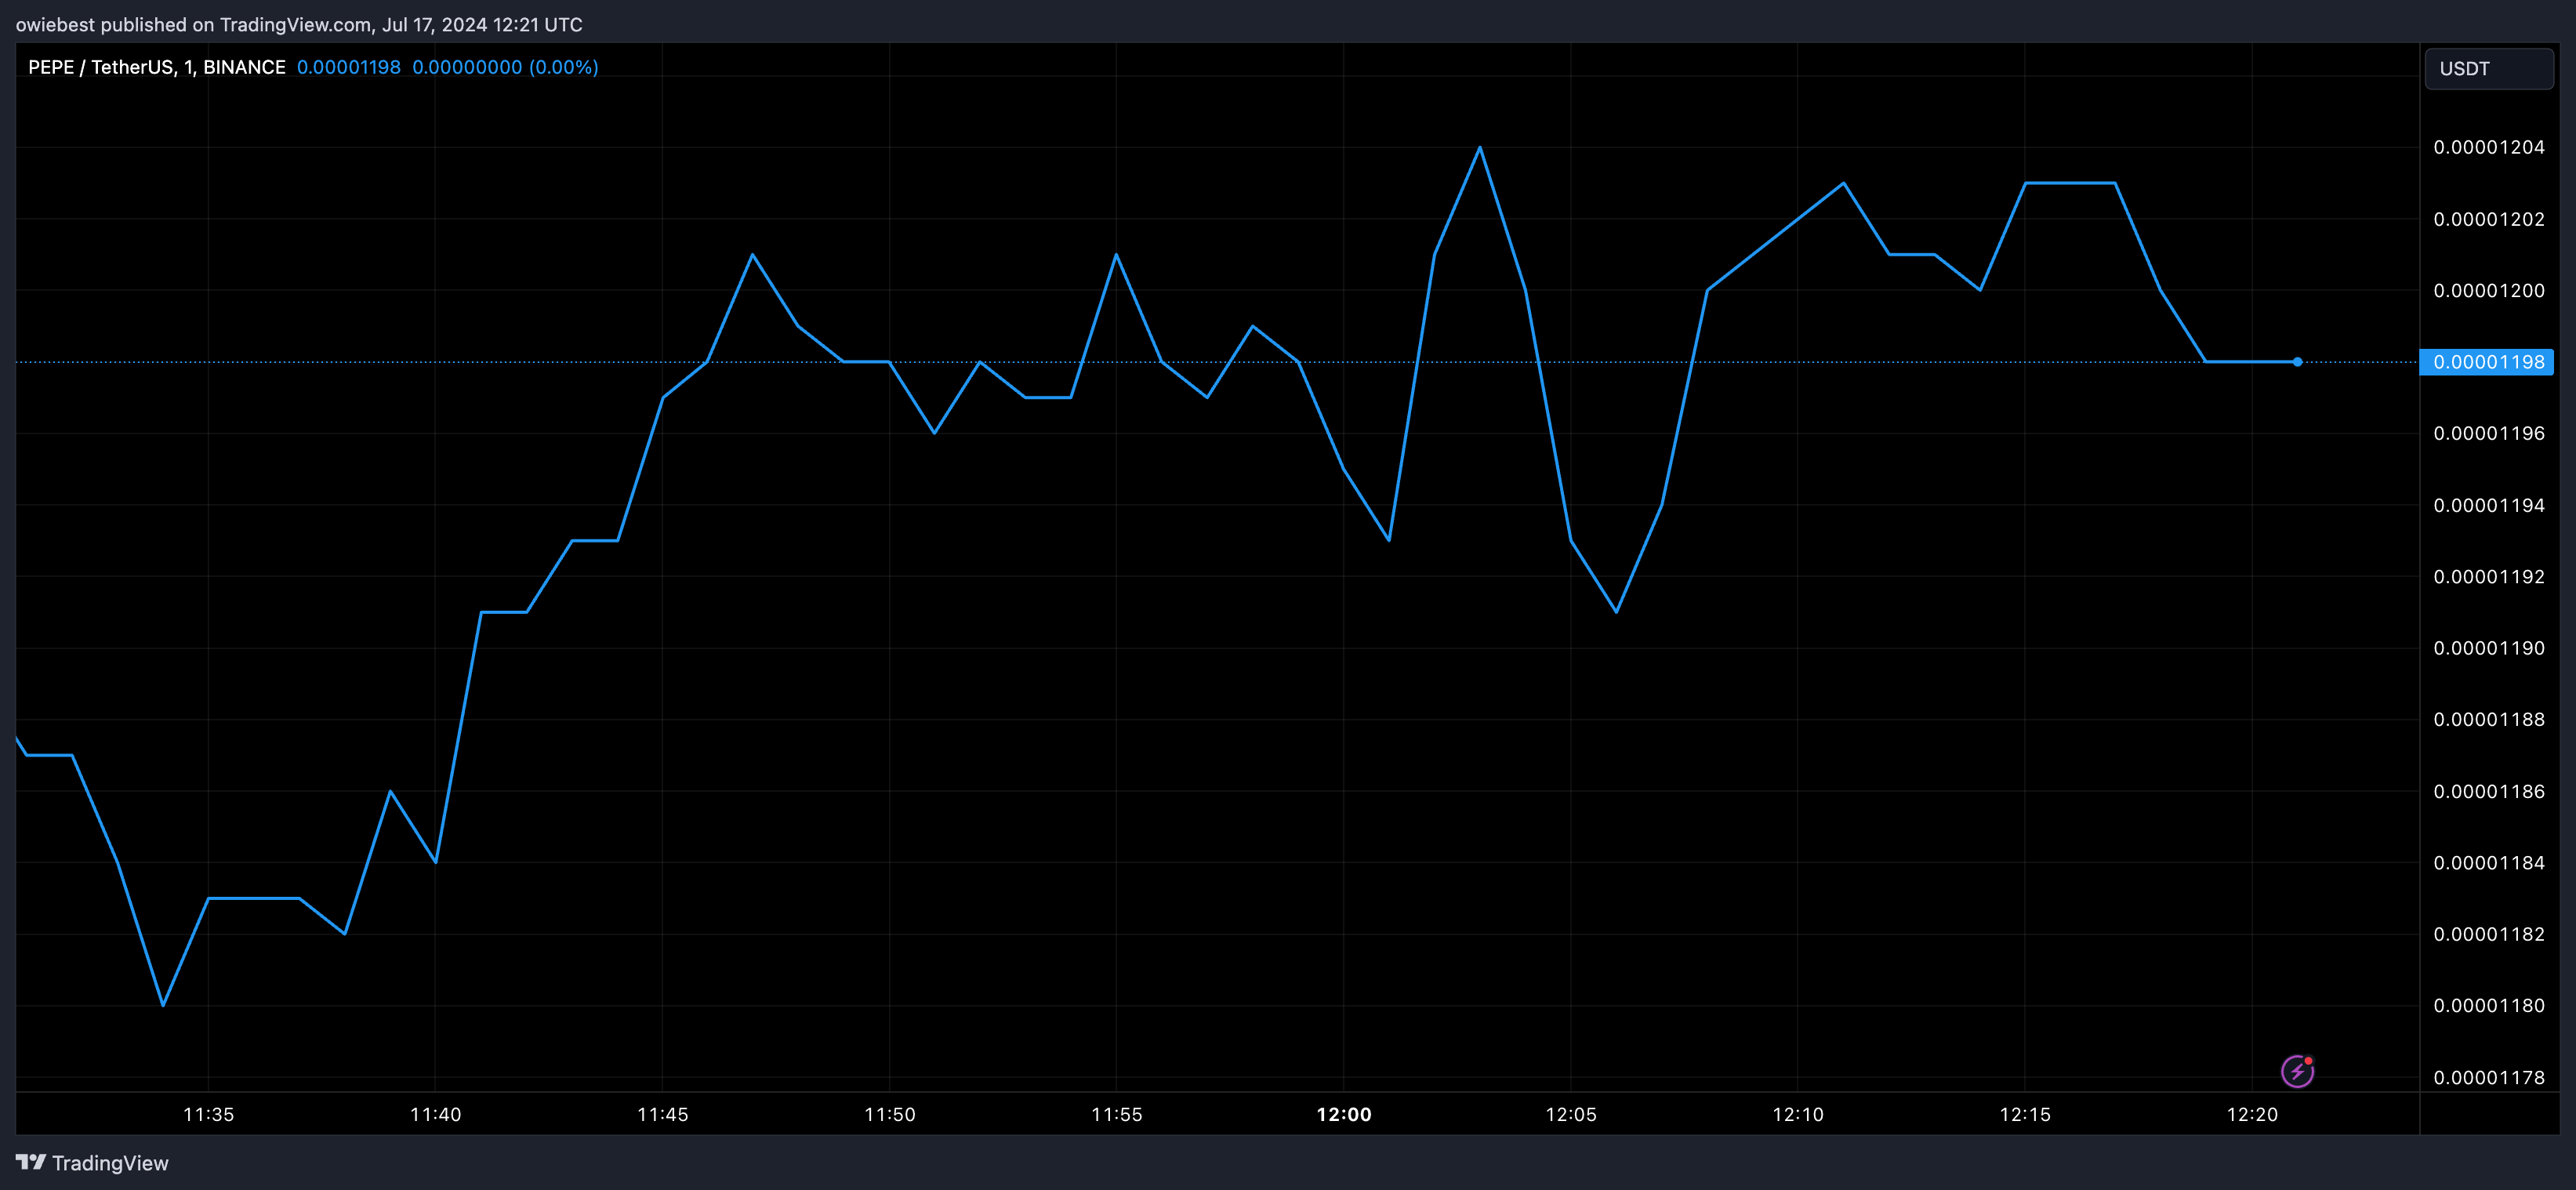Click the purple lightning flash icon
The height and width of the screenshot is (1190, 2576).
(2297, 1071)
